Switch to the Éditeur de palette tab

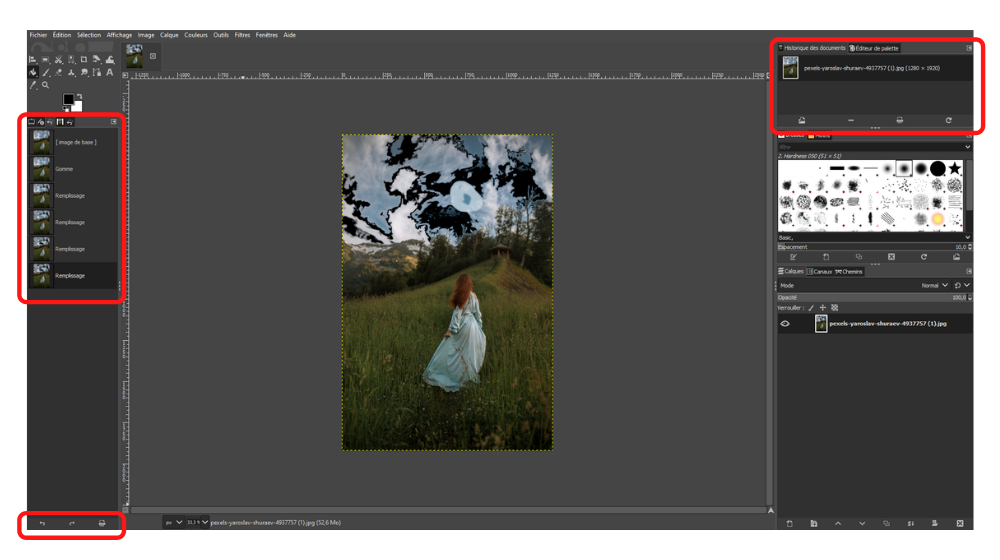874,48
